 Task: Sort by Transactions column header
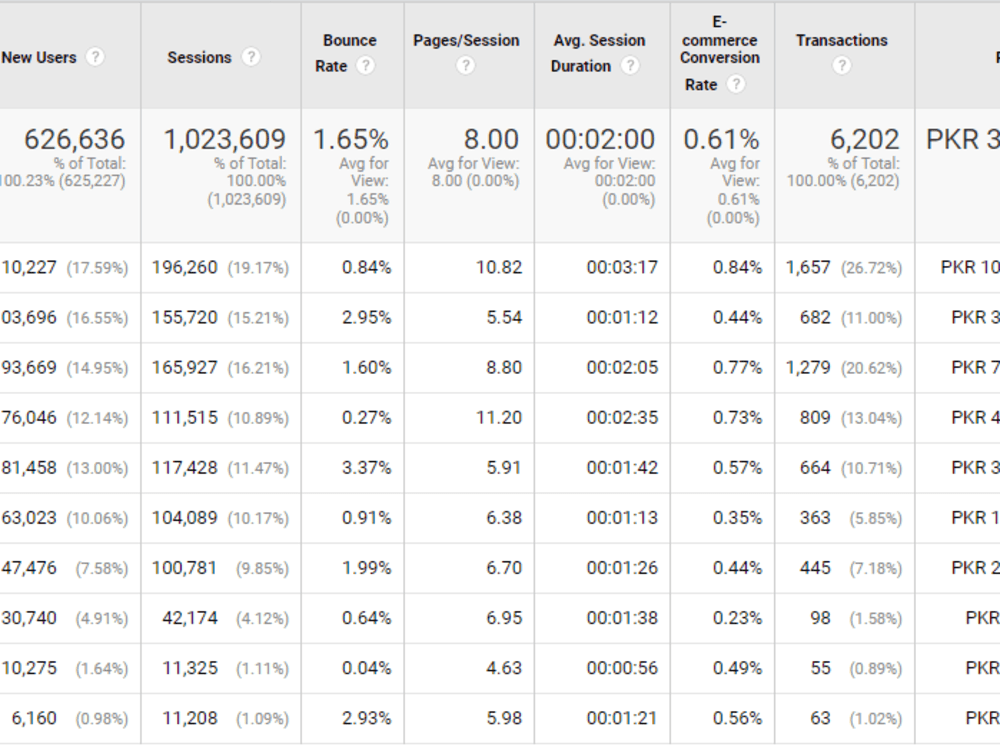coord(841,41)
